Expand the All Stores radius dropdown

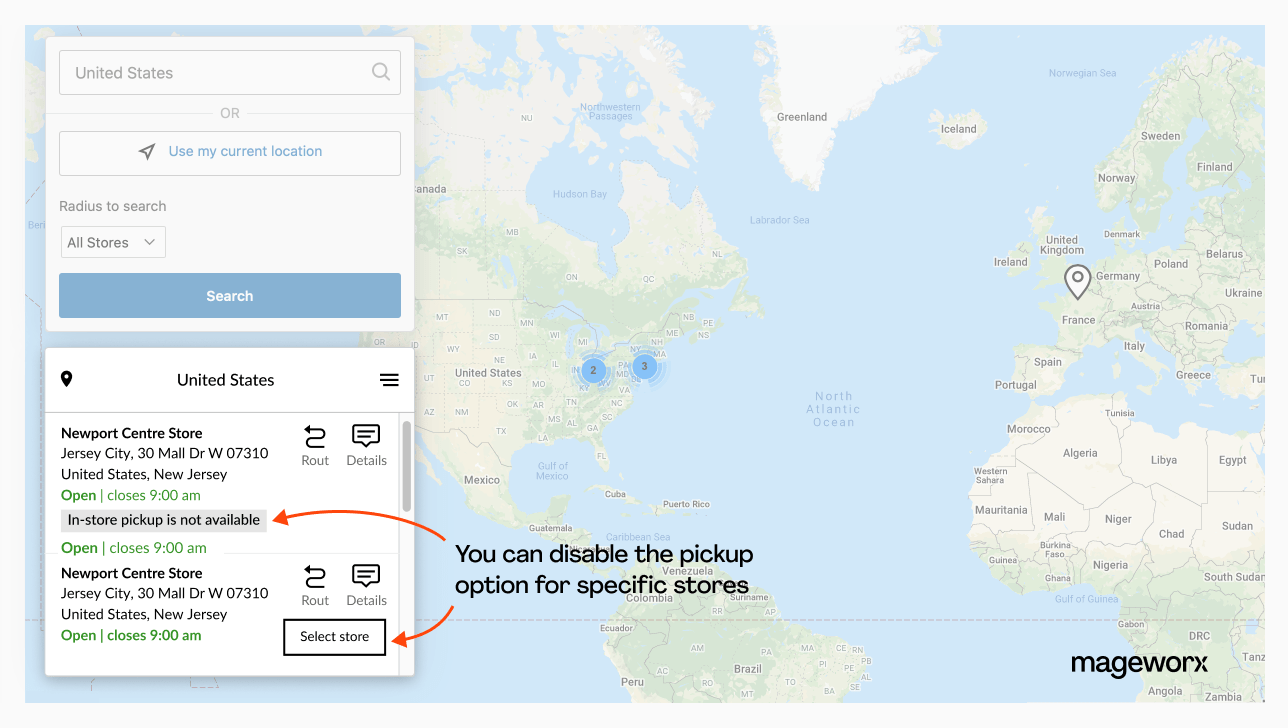click(112, 242)
